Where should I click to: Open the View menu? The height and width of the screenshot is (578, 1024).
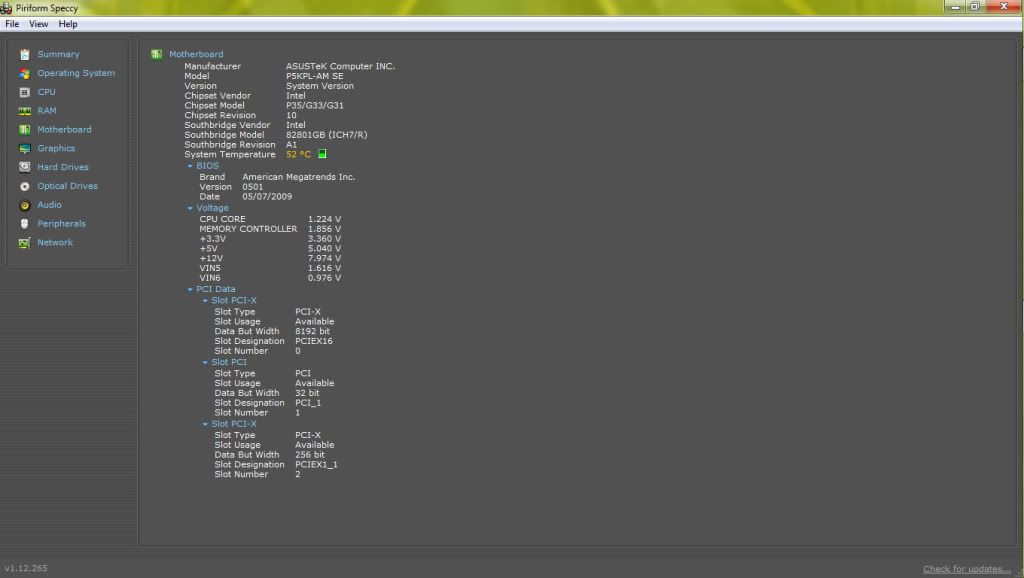click(x=39, y=24)
